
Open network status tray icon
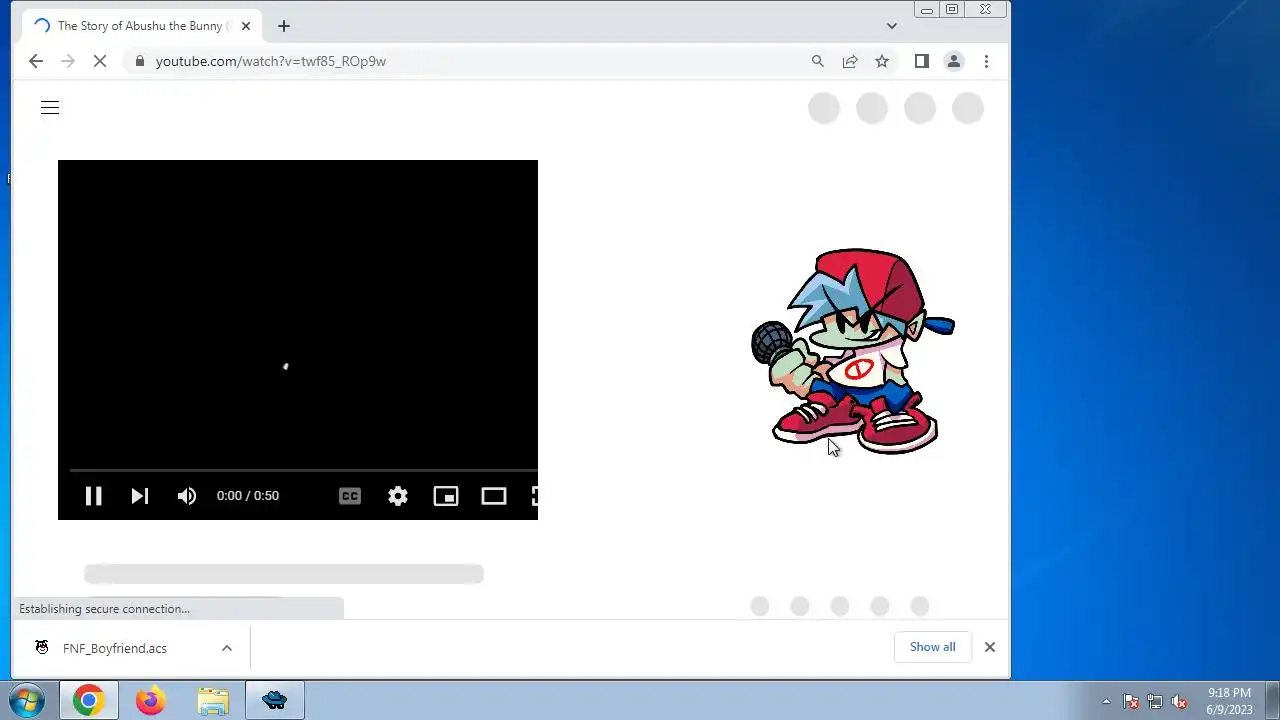[x=1155, y=701]
